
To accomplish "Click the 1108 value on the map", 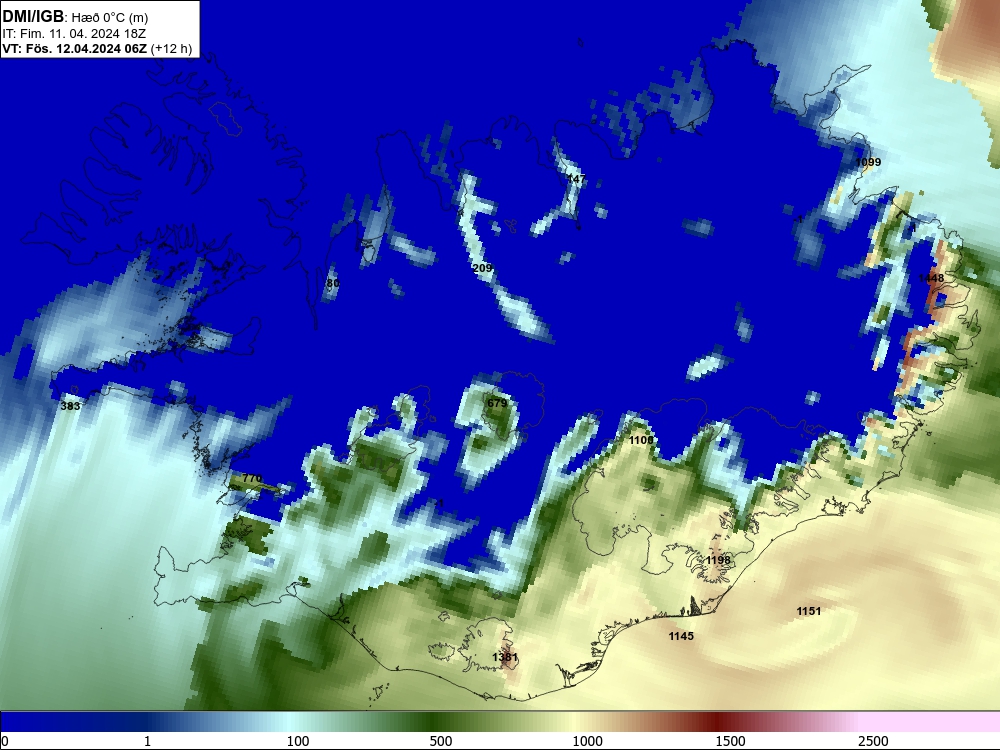I will (641, 440).
